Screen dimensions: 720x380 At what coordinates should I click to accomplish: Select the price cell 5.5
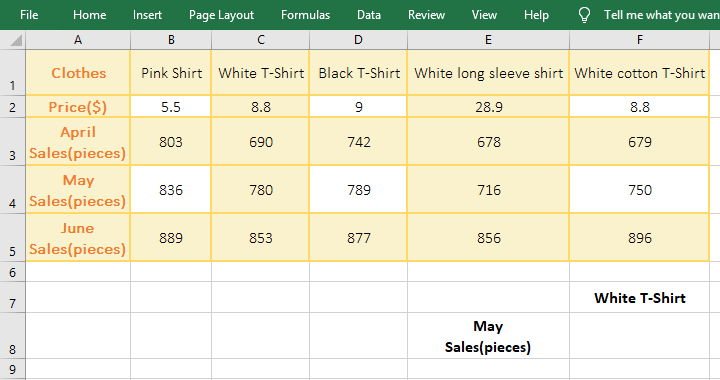coord(171,106)
